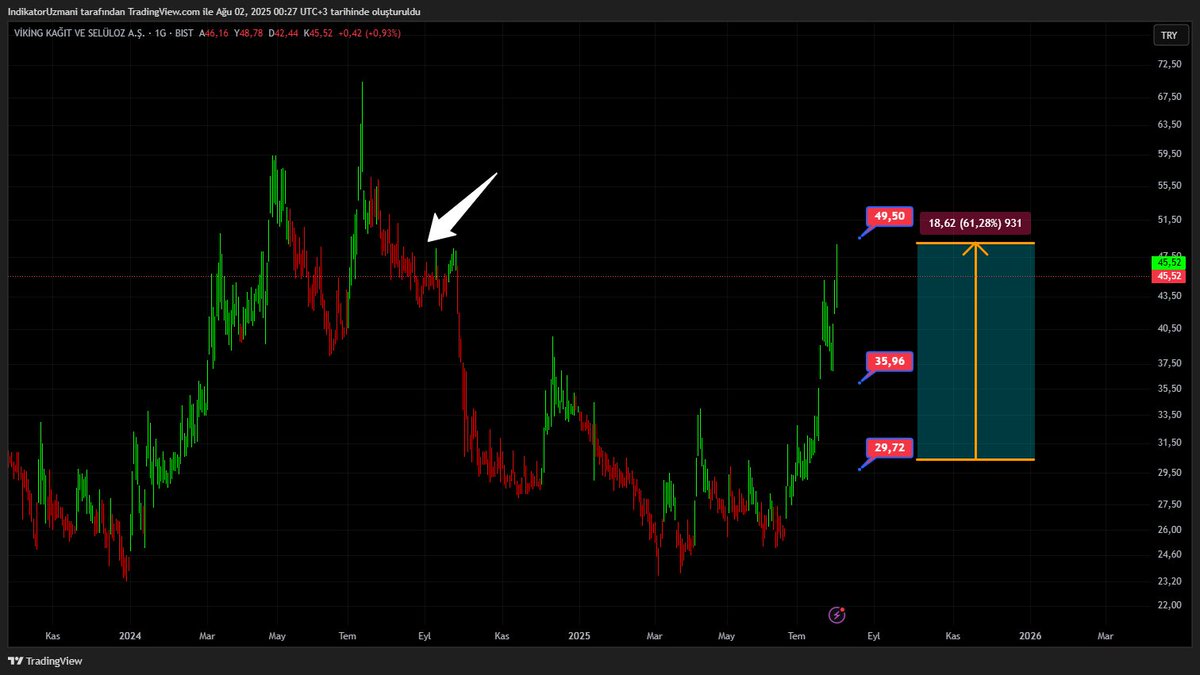Viewport: 1200px width, 675px height.
Task: Click the 55,50 price axis value
Action: click(x=1168, y=186)
